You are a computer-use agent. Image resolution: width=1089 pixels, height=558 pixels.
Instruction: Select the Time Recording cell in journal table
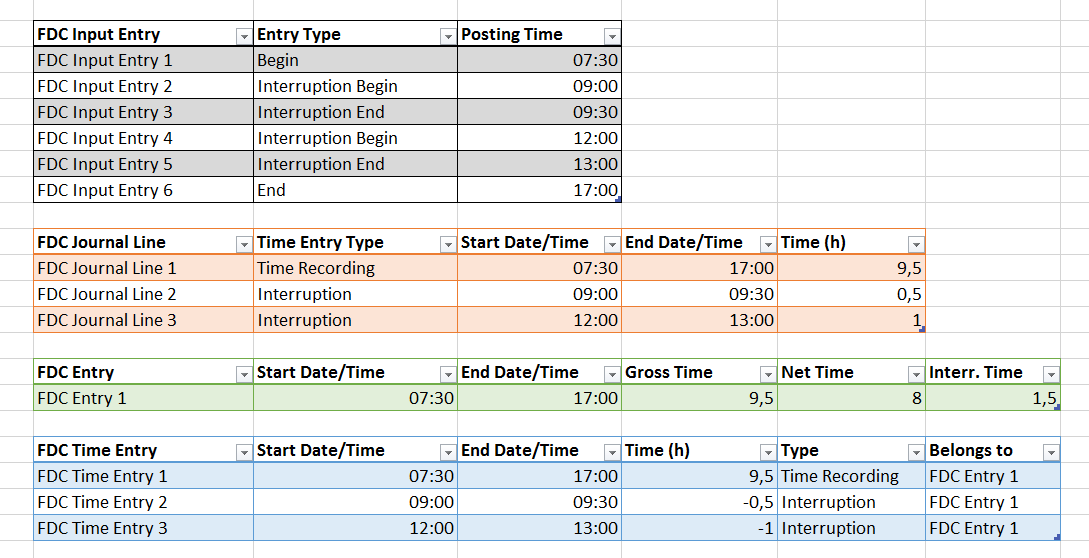tap(355, 268)
